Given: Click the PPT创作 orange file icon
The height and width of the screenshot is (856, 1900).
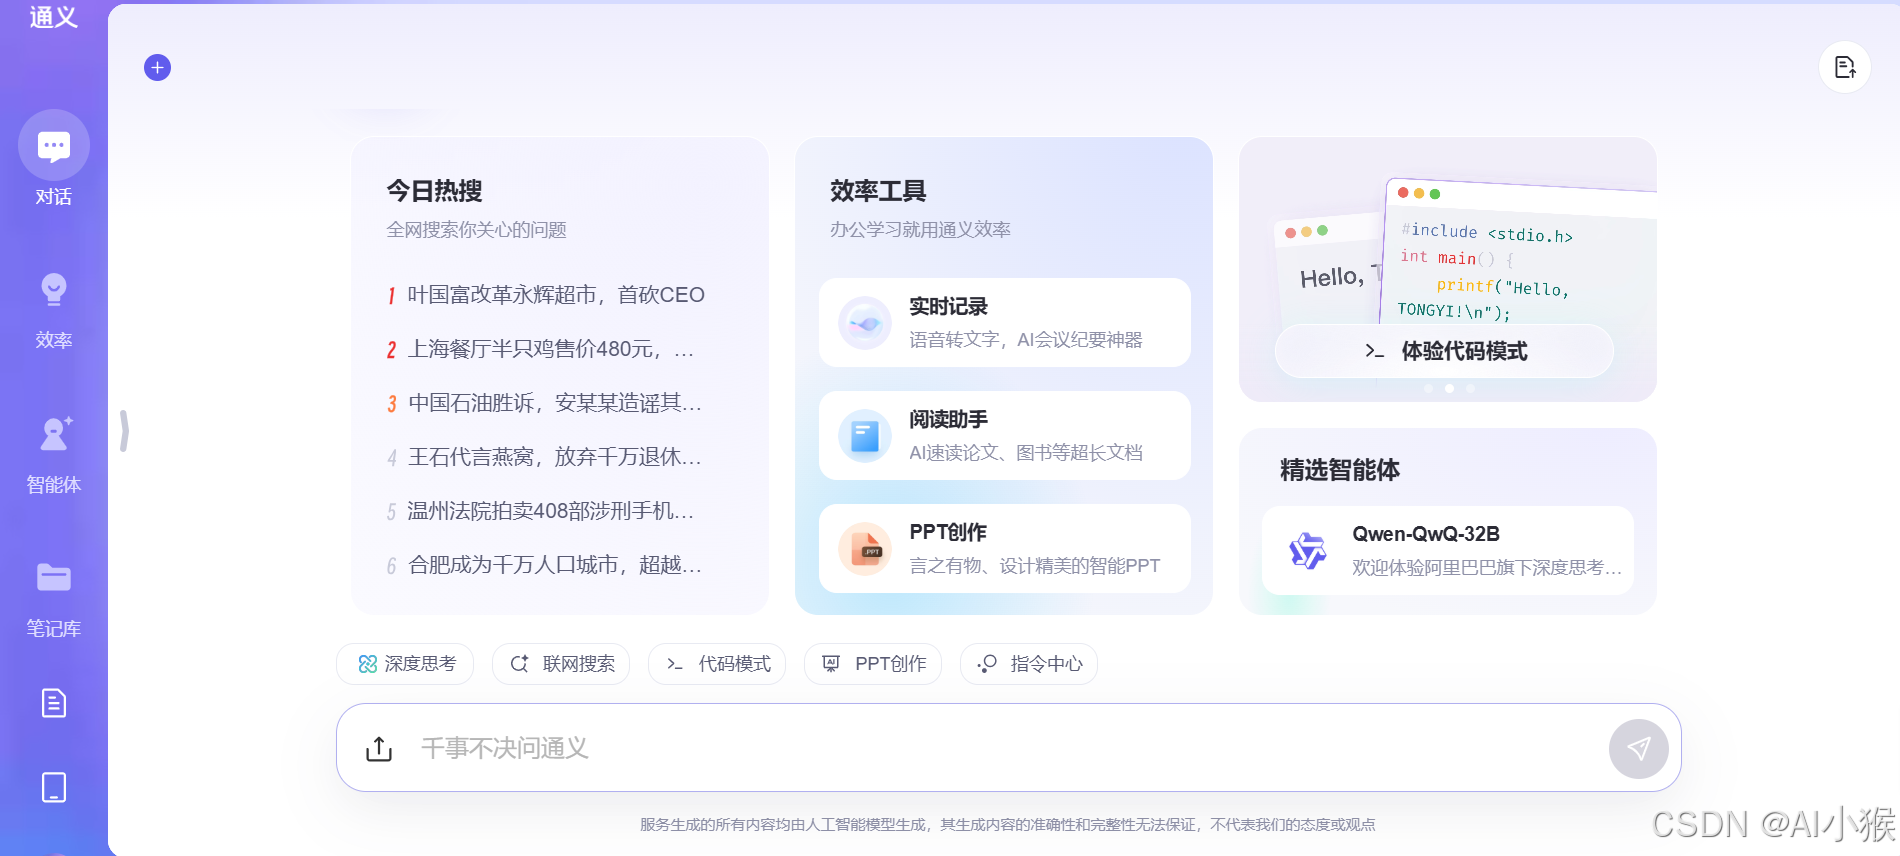Looking at the screenshot, I should click(865, 549).
